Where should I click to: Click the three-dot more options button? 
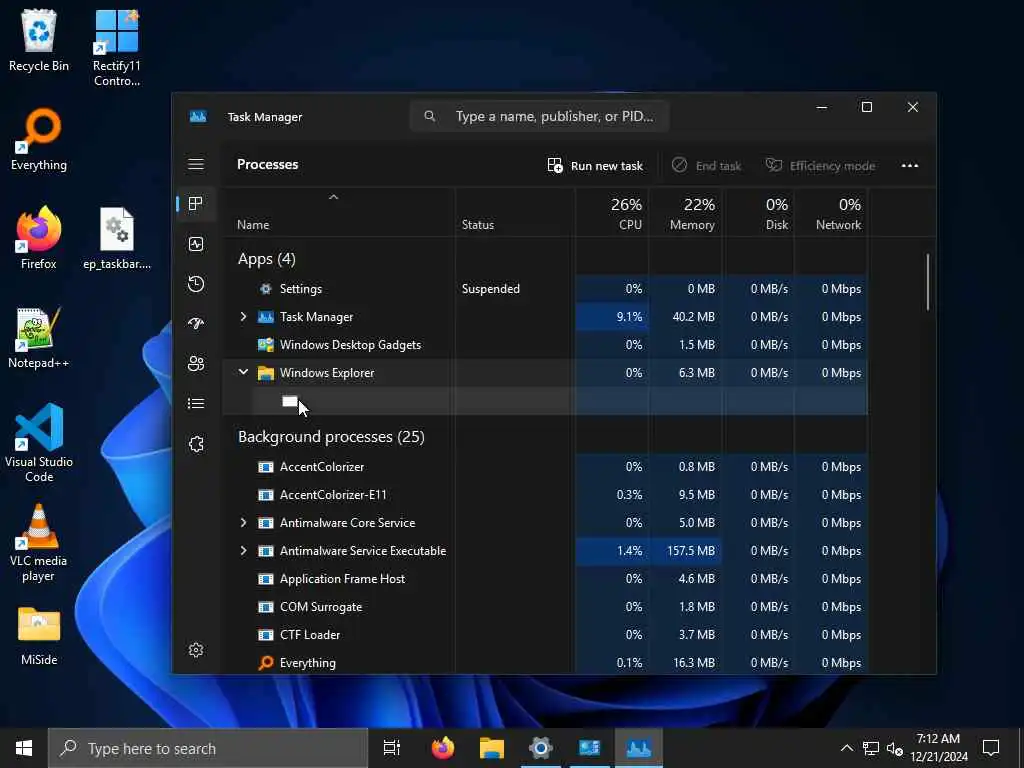tap(910, 165)
